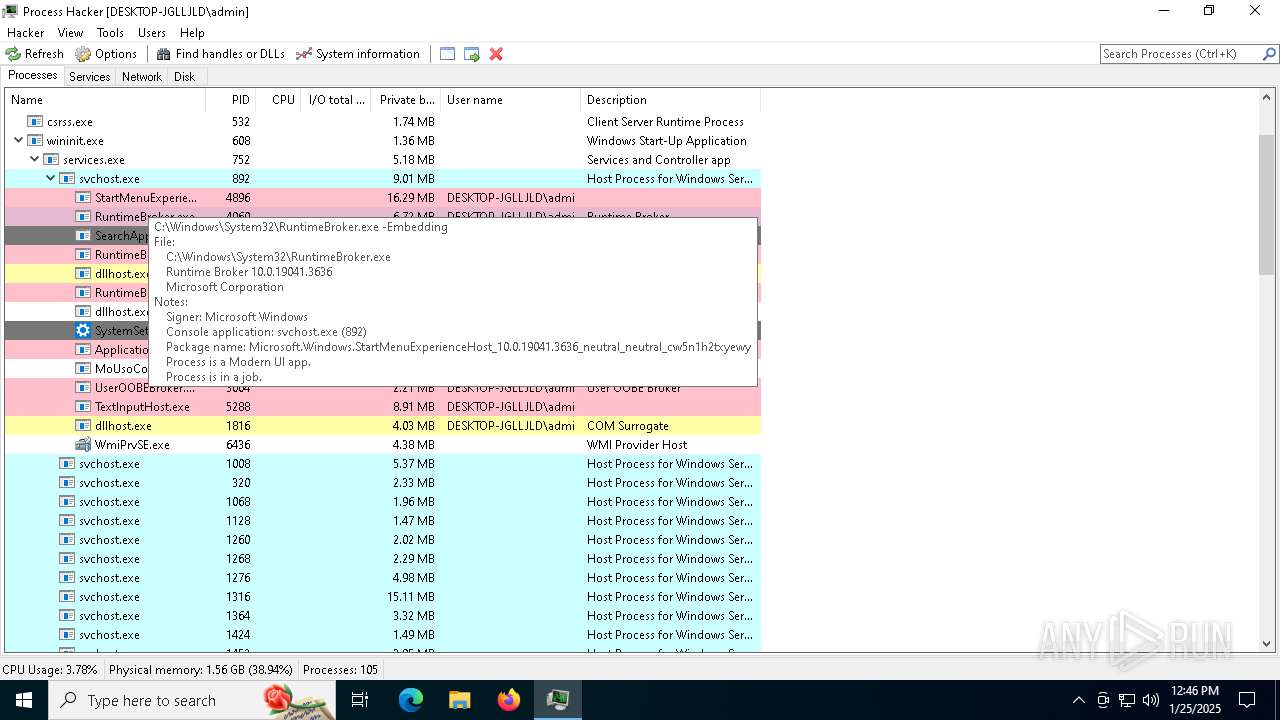Screen dimensions: 1280x720
Task: Sort by Description column header
Action: pos(670,100)
